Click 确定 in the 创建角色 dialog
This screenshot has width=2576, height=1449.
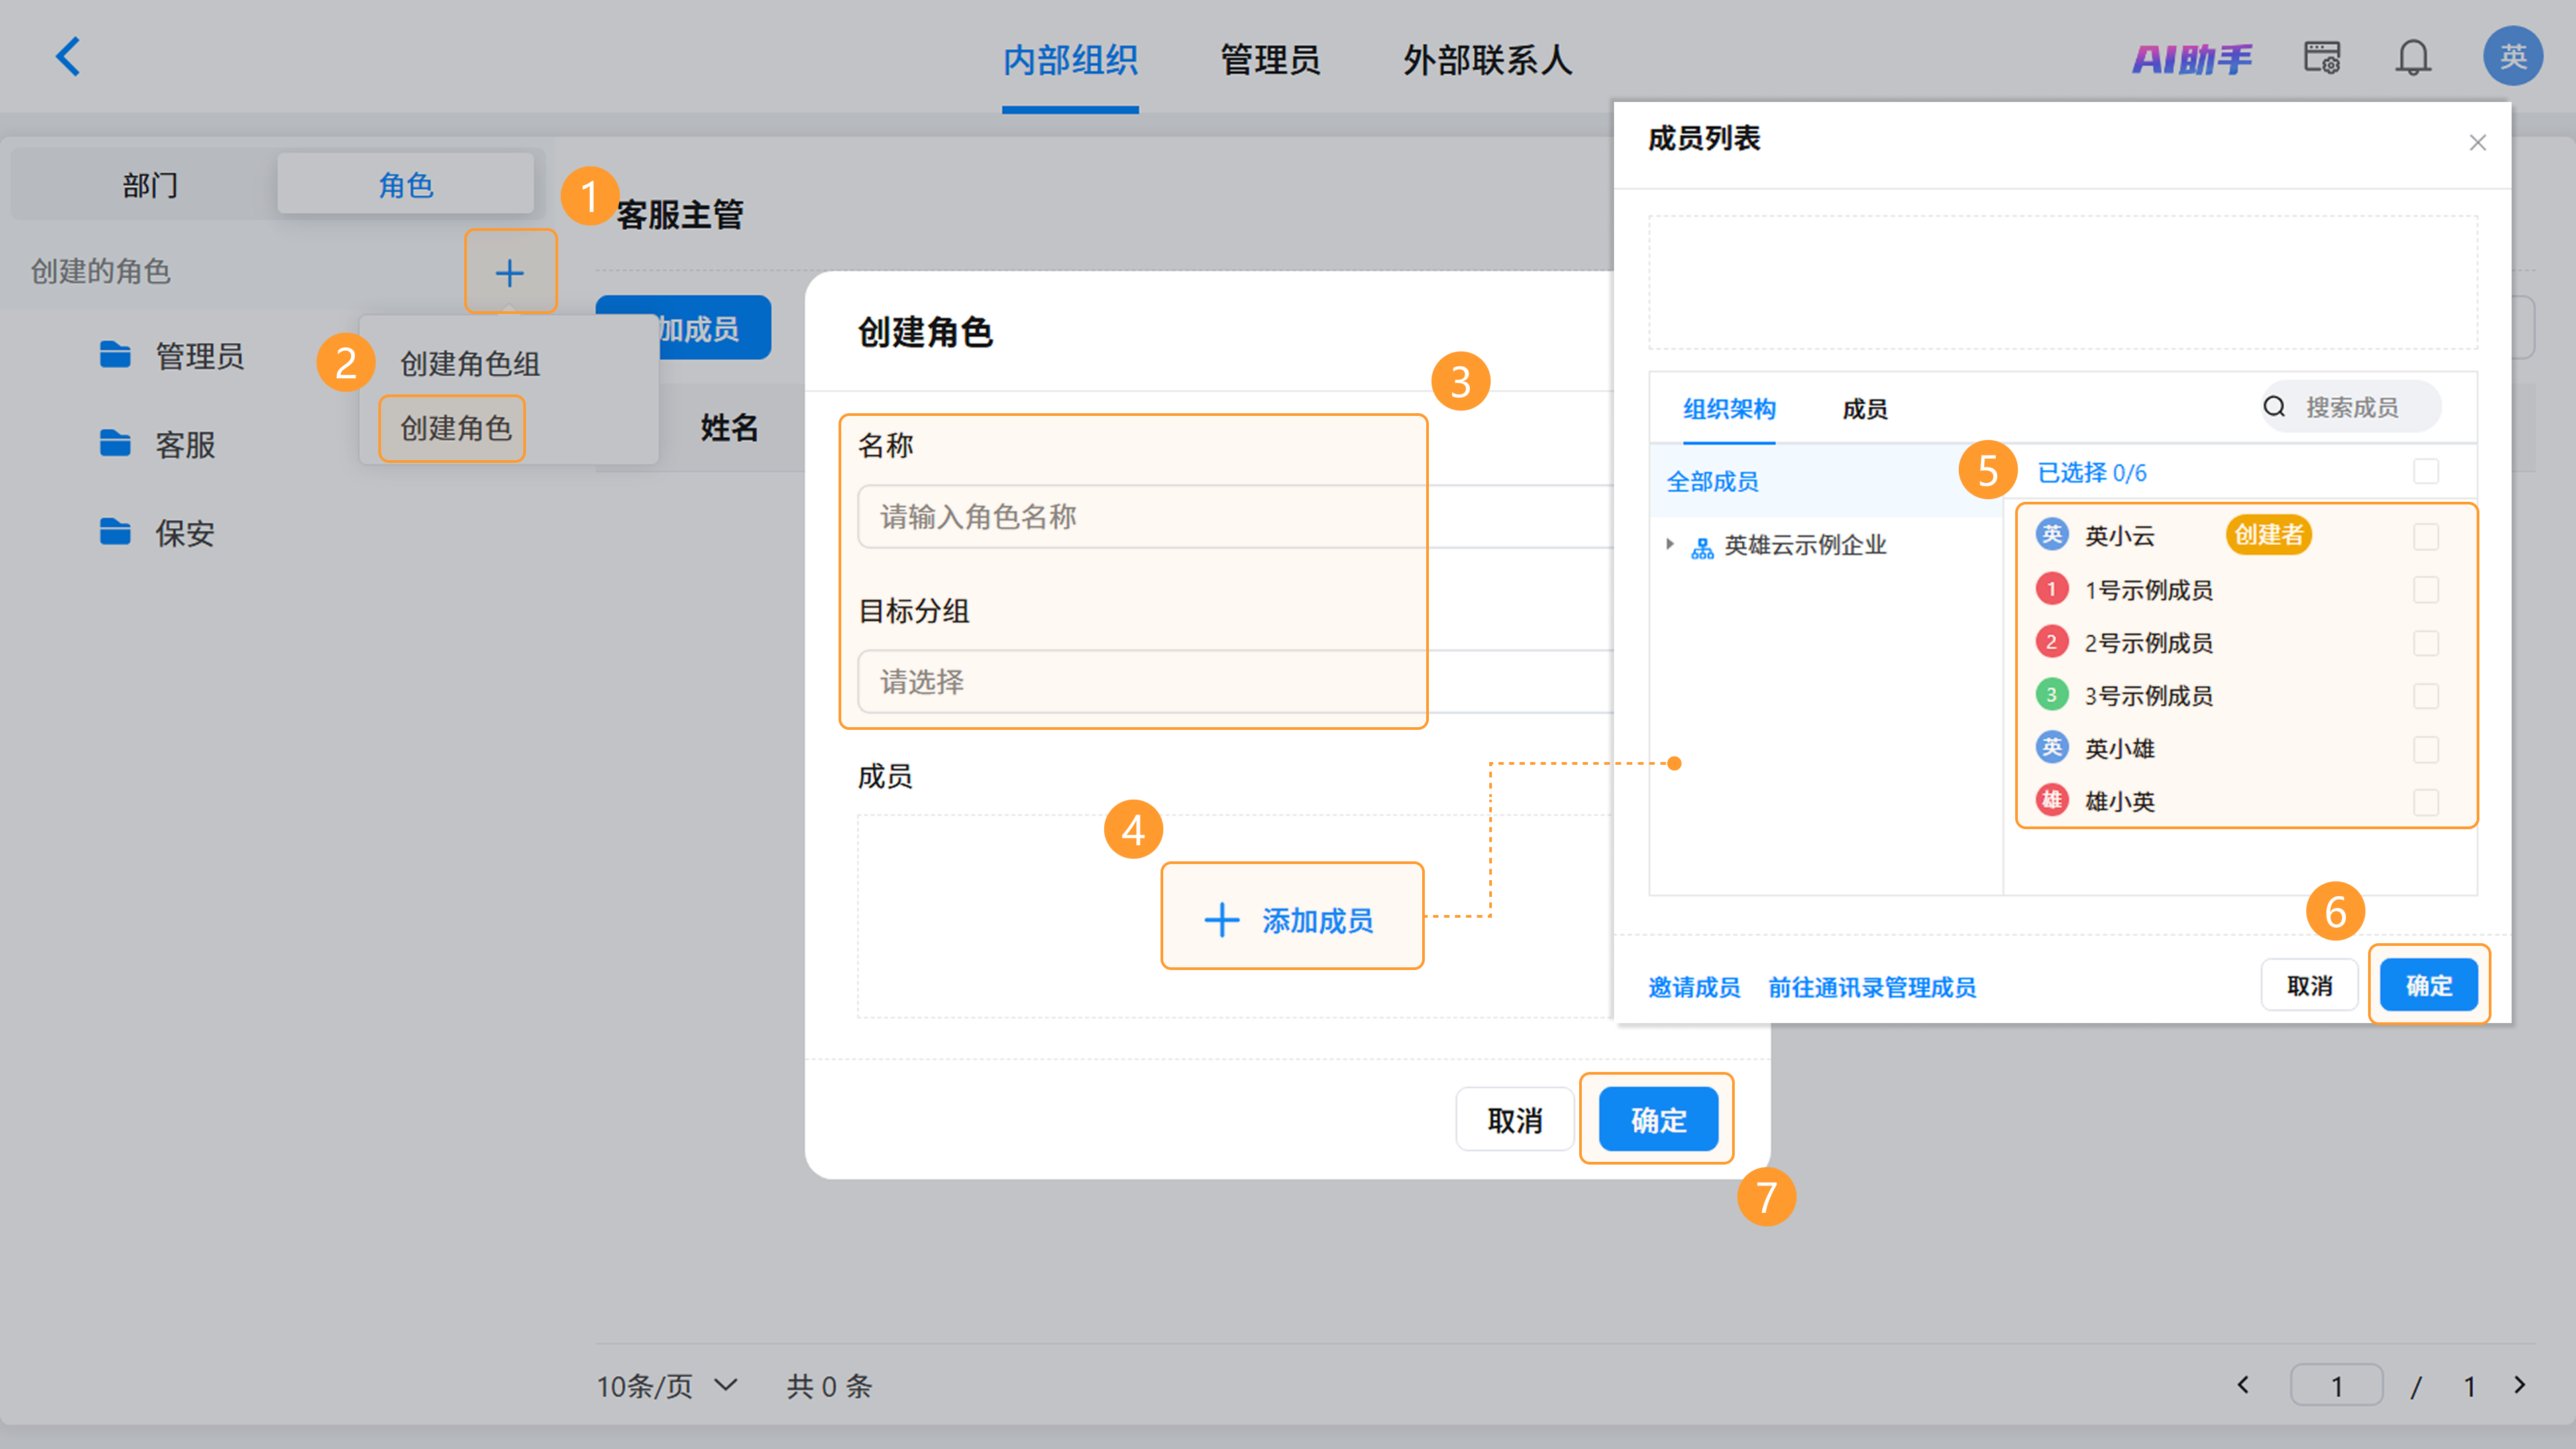1658,1120
